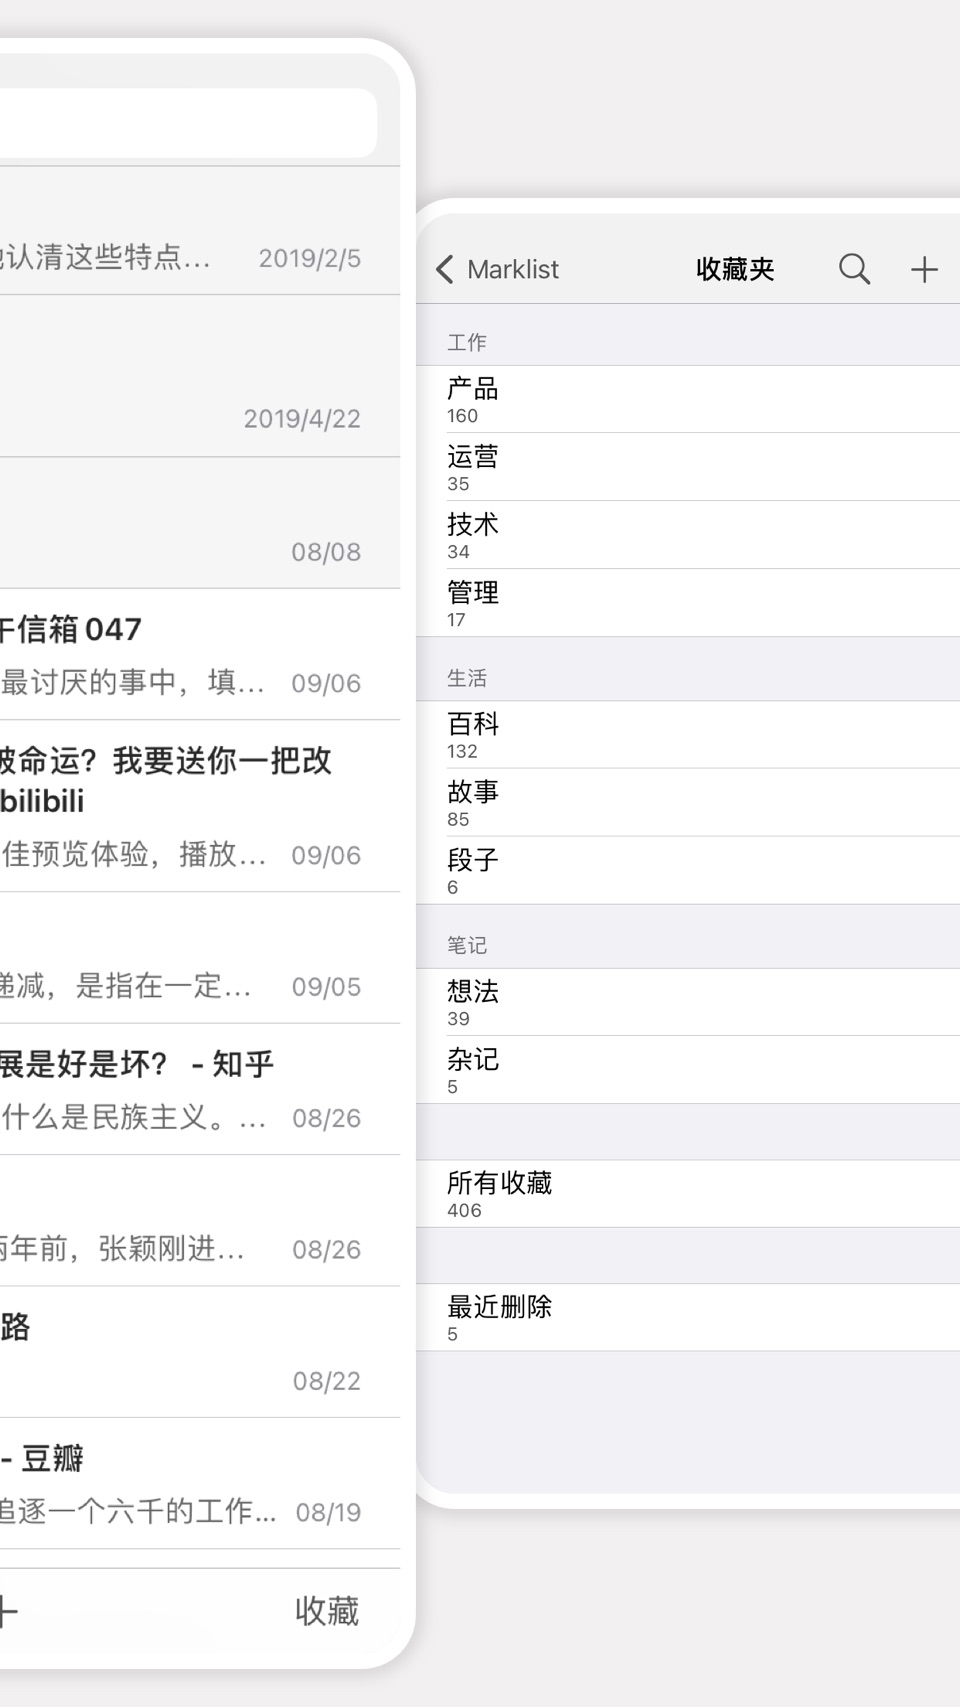Open the entry dated 09/05
Image resolution: width=960 pixels, height=1707 pixels.
[200, 957]
